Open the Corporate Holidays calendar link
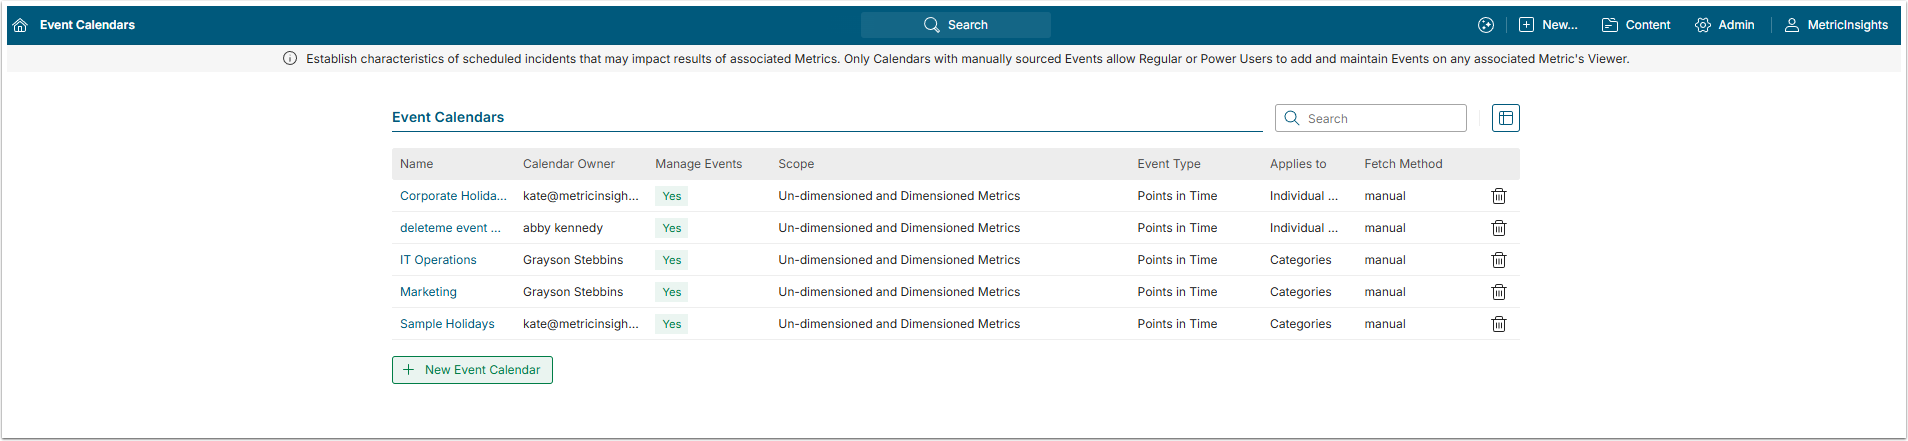Image resolution: width=1908 pixels, height=441 pixels. coord(453,196)
